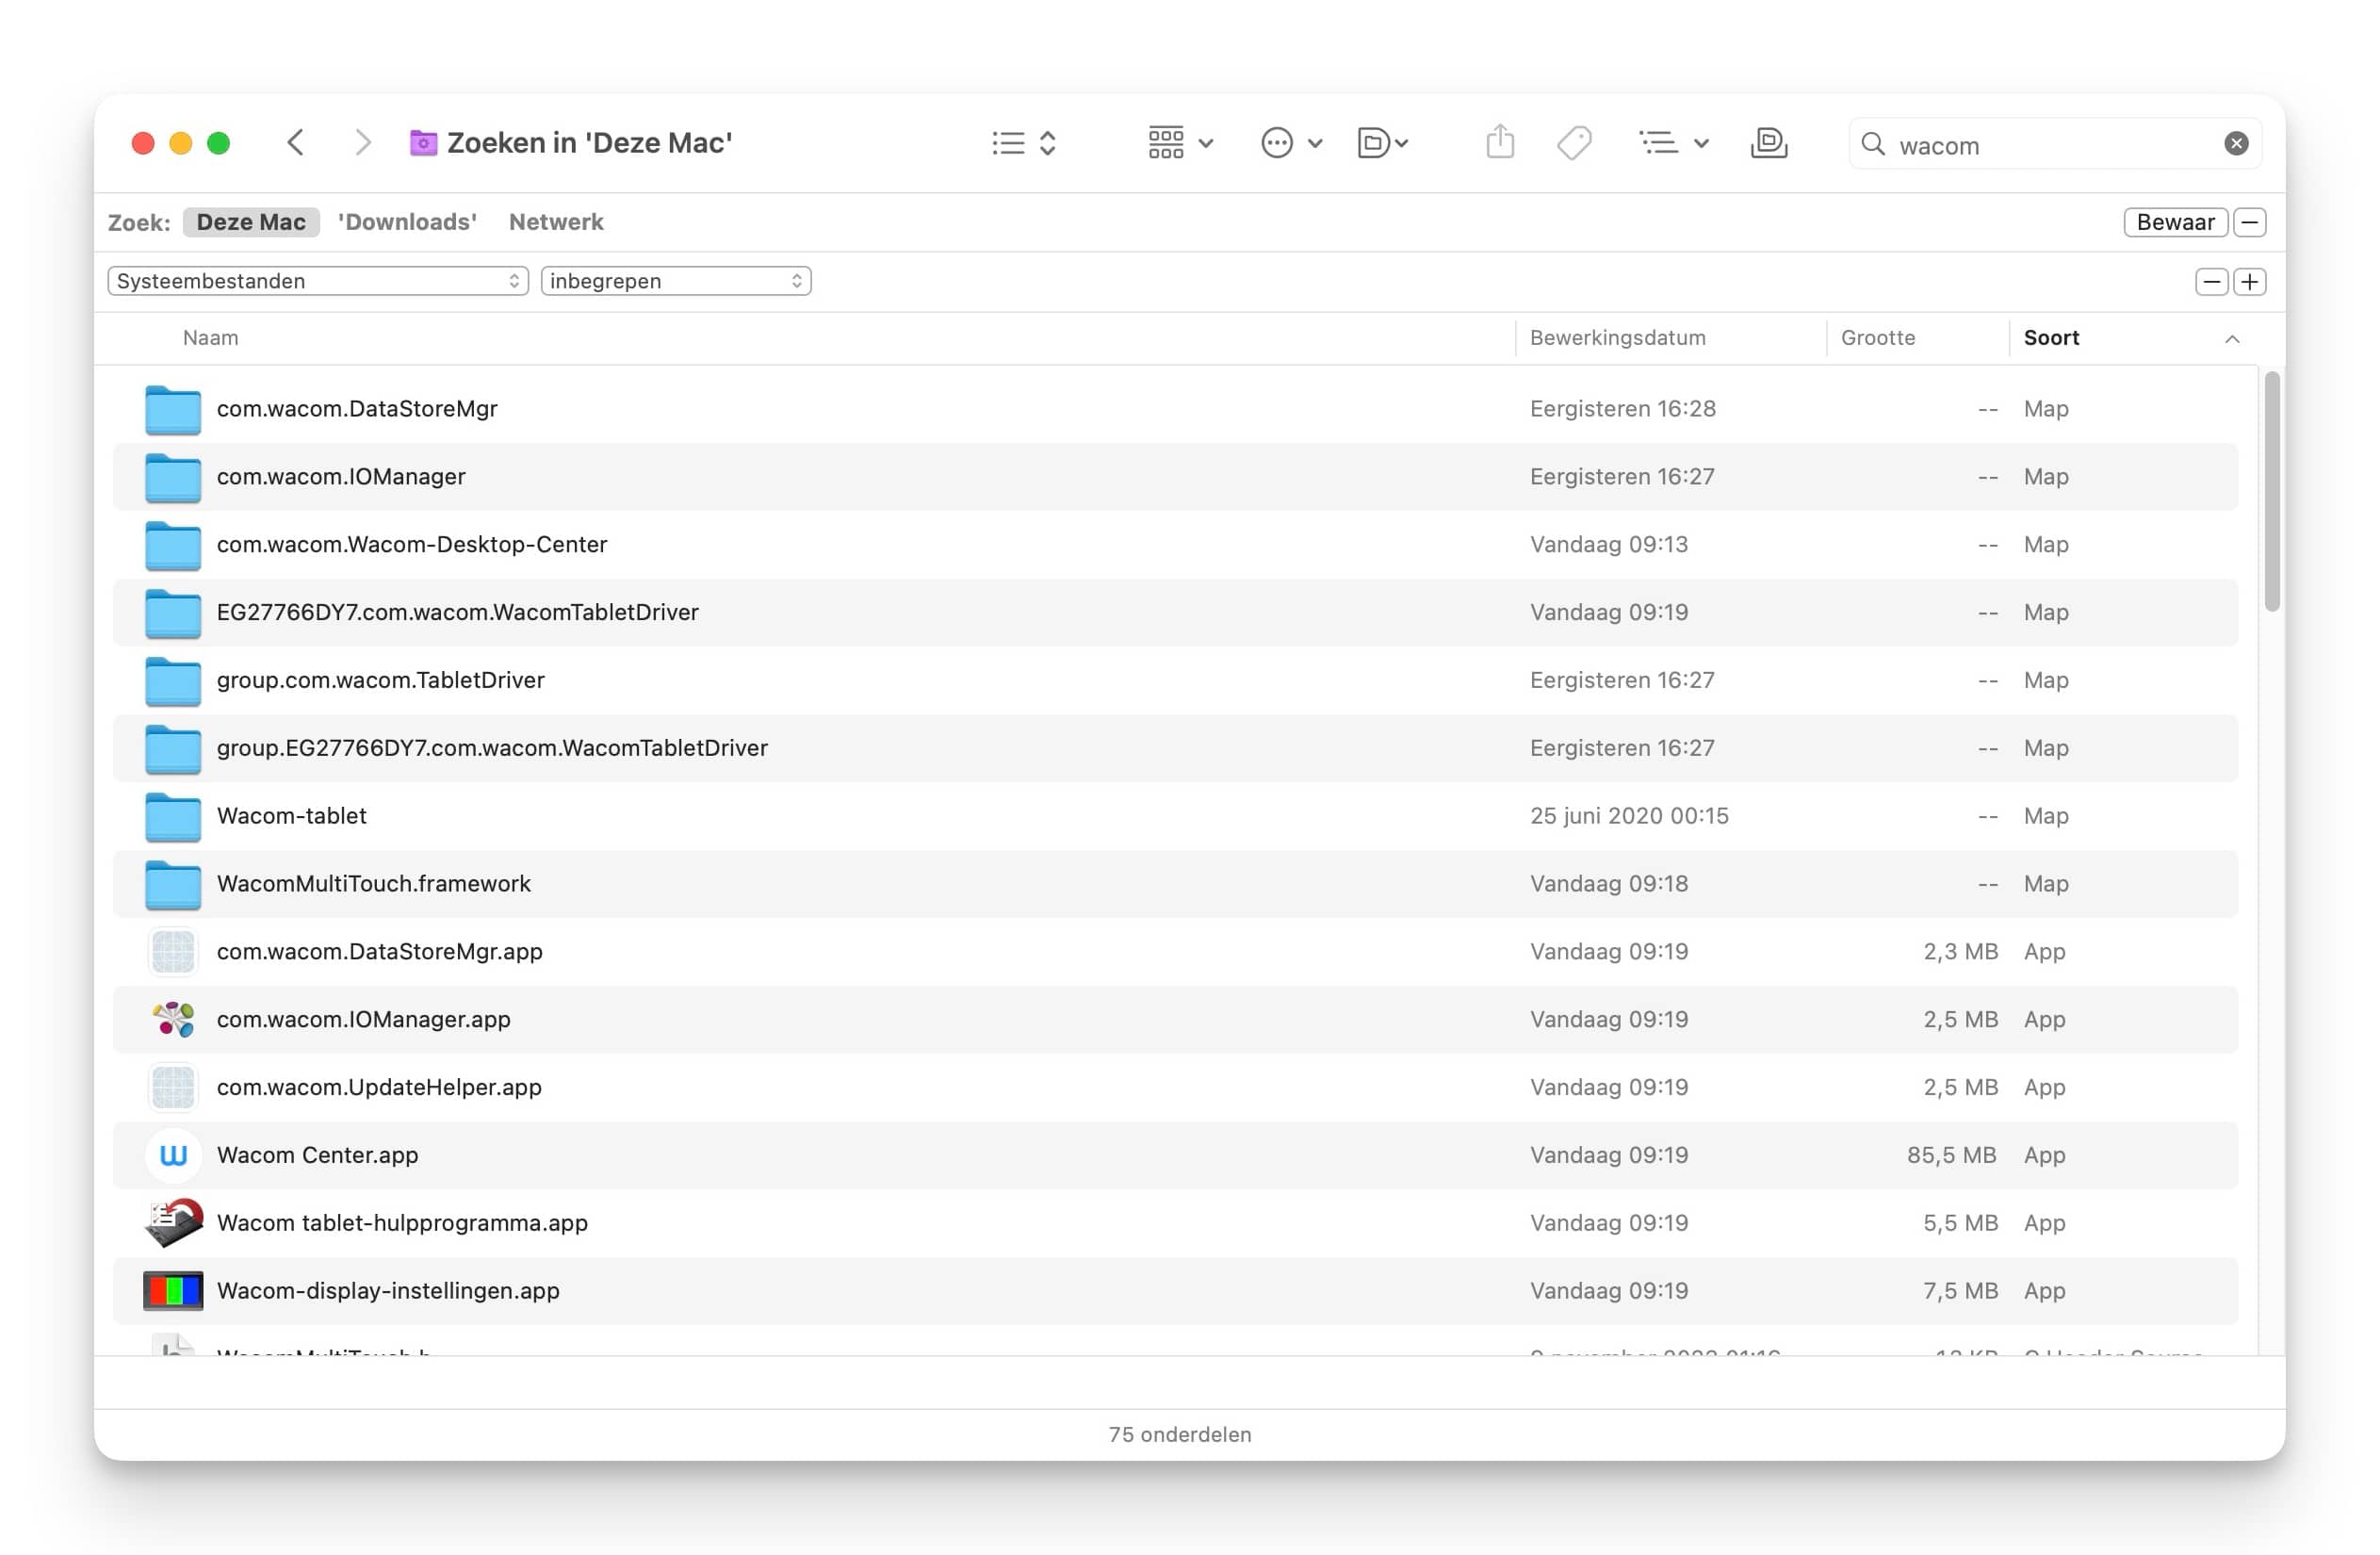This screenshot has height=1555, width=2380.
Task: Click the Share icon
Action: [x=1500, y=142]
